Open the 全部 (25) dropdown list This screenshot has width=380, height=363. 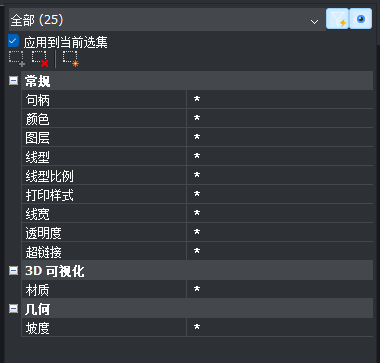[x=167, y=20]
